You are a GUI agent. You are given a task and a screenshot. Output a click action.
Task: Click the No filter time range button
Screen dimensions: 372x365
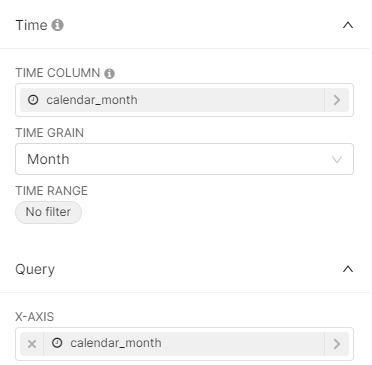point(48,212)
